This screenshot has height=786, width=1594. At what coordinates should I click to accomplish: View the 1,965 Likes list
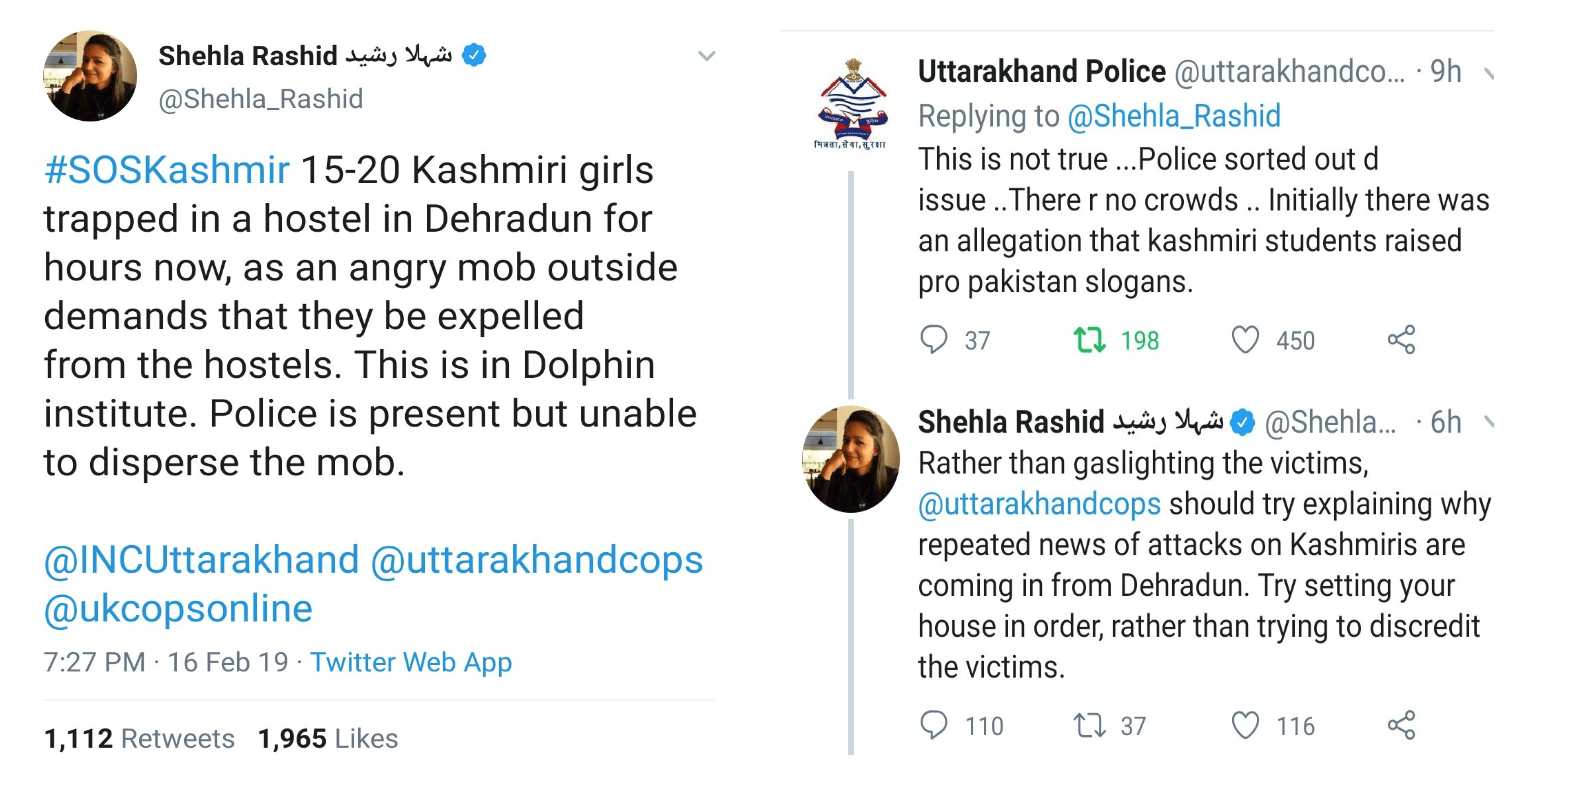click(x=328, y=739)
